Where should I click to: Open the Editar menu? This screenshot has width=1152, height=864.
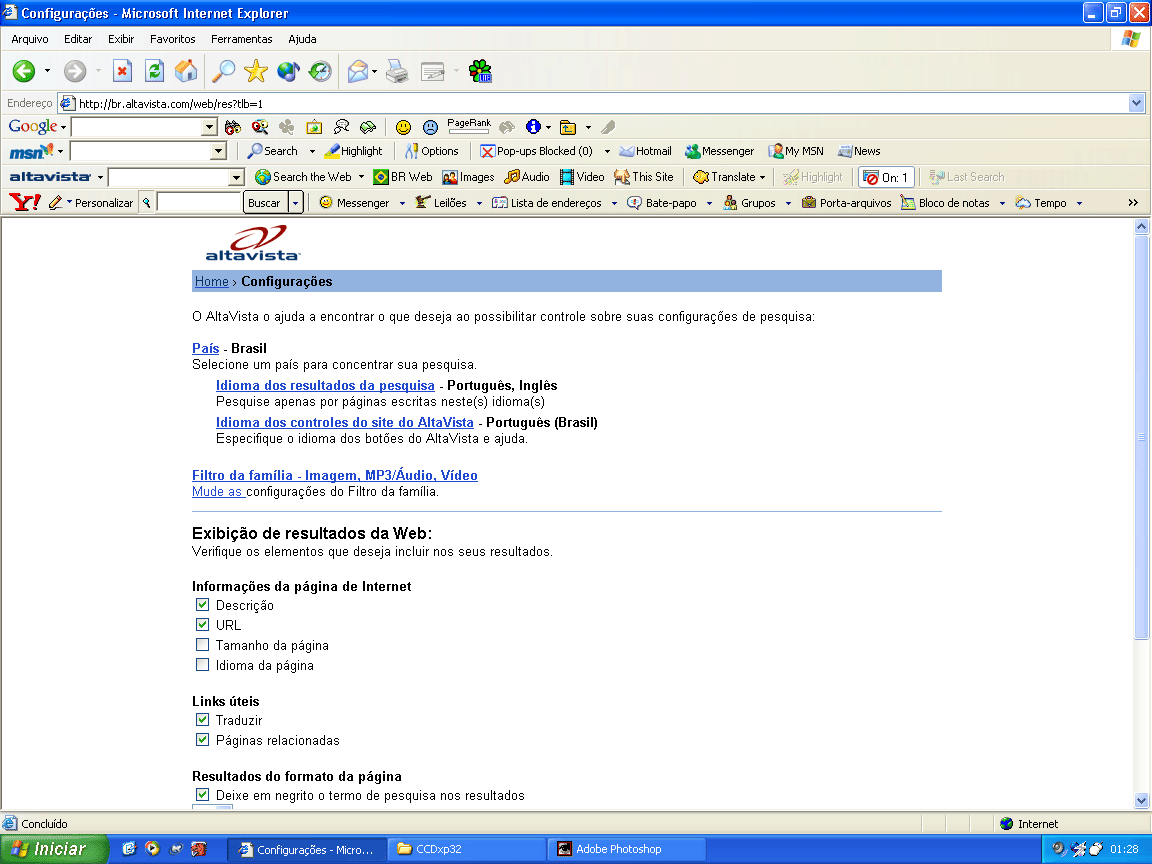tap(78, 39)
